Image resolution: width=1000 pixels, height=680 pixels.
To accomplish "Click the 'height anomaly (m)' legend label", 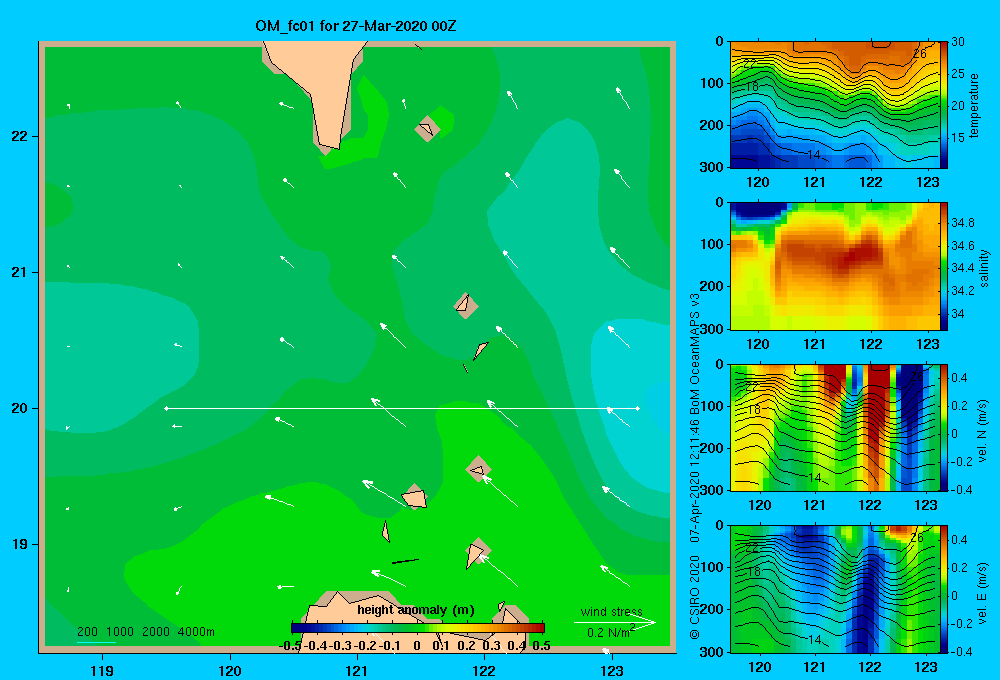I will coord(416,610).
